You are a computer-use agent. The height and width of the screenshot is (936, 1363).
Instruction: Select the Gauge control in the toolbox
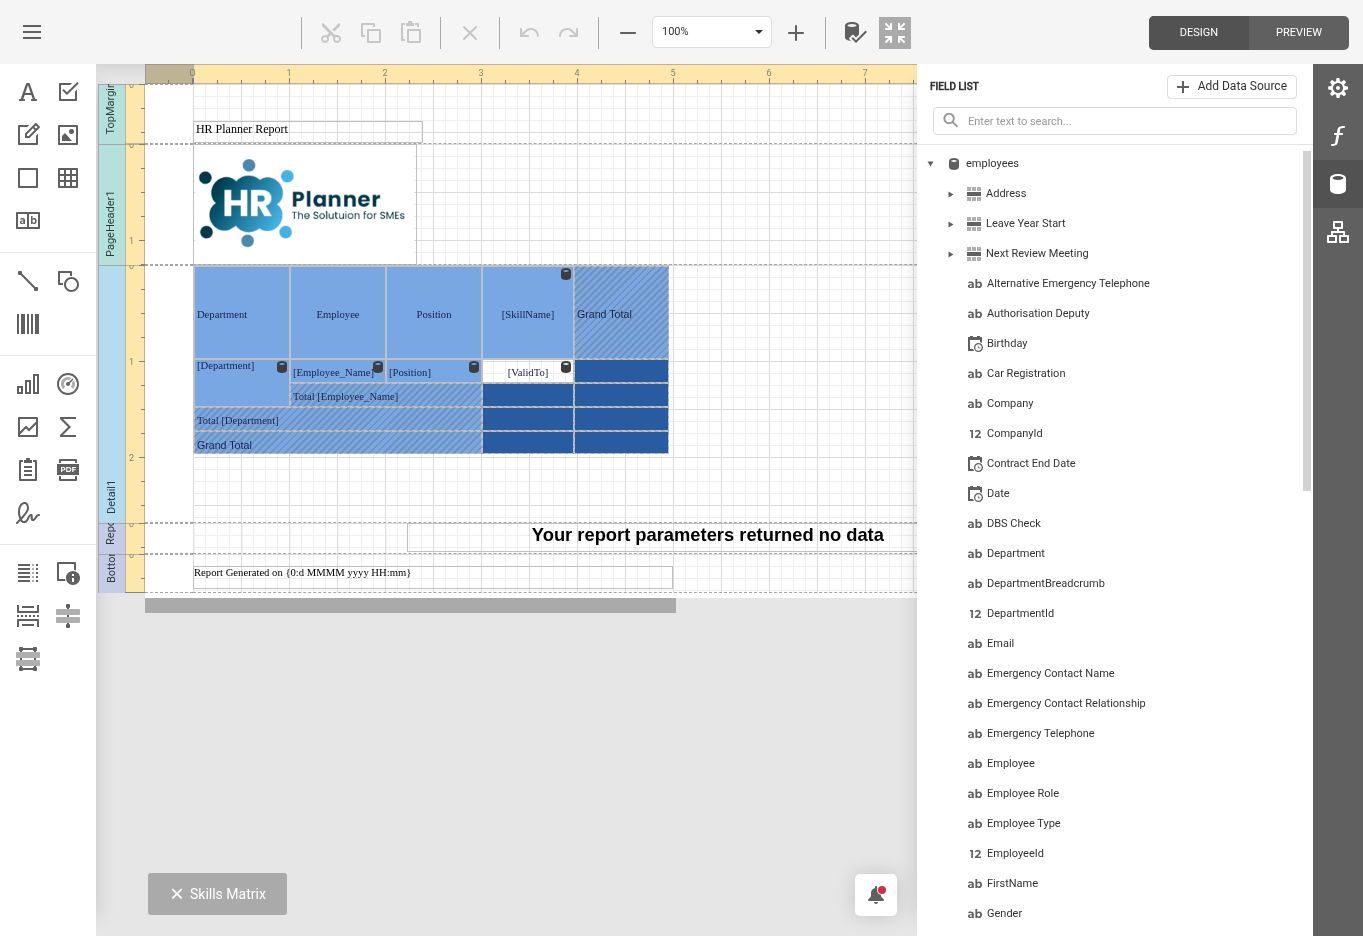point(68,384)
